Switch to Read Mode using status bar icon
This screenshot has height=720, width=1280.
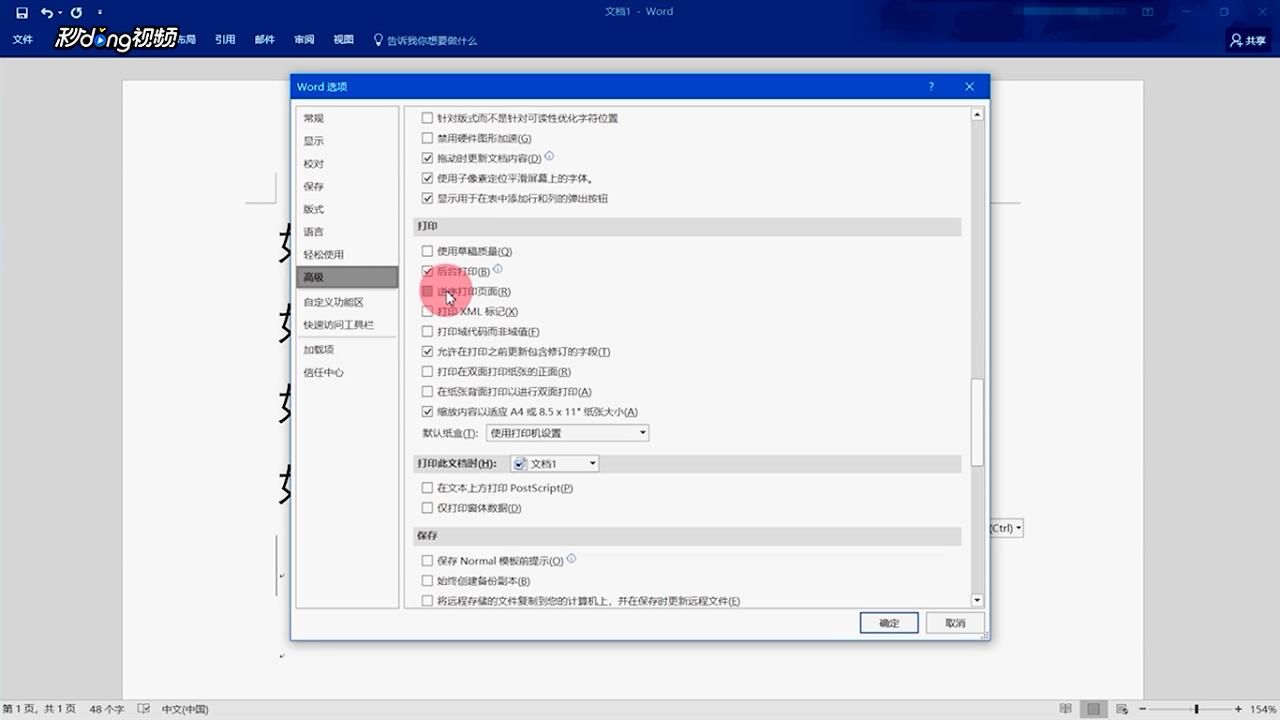[1067, 707]
